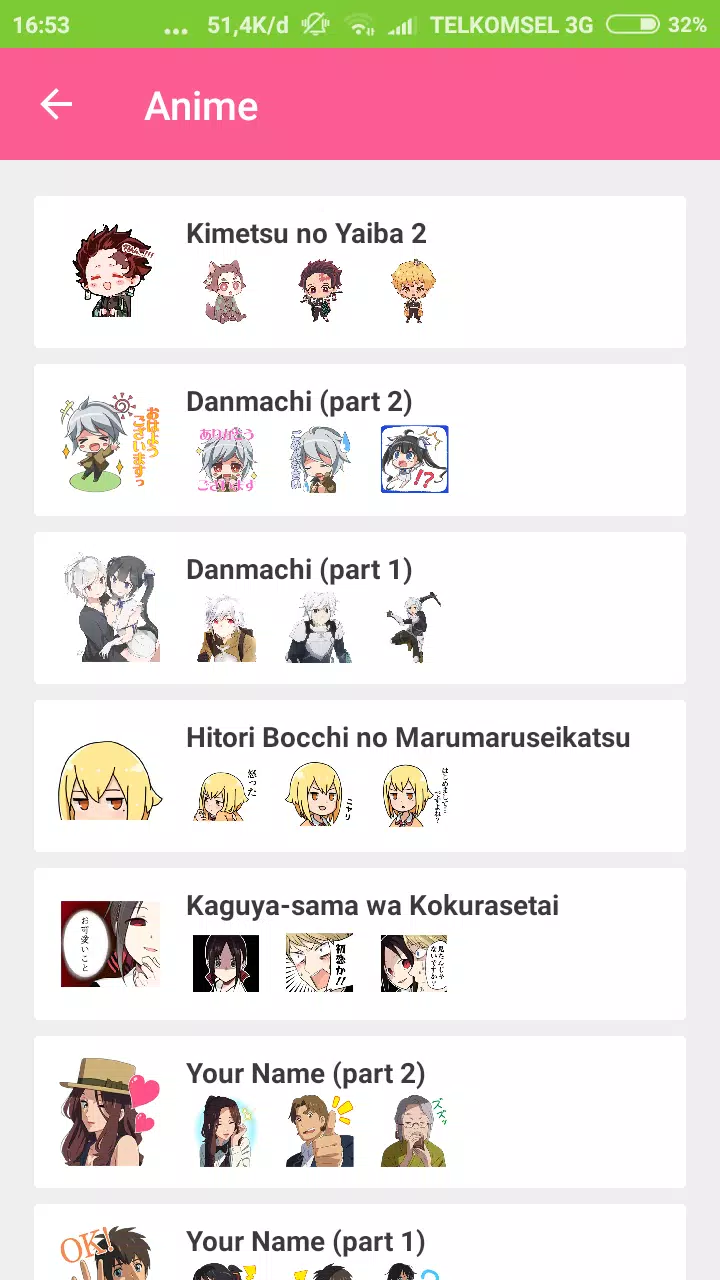Select the middle blonde girl sticker in Hitori Bocchi
This screenshot has width=720, height=1280.
pyautogui.click(x=320, y=795)
